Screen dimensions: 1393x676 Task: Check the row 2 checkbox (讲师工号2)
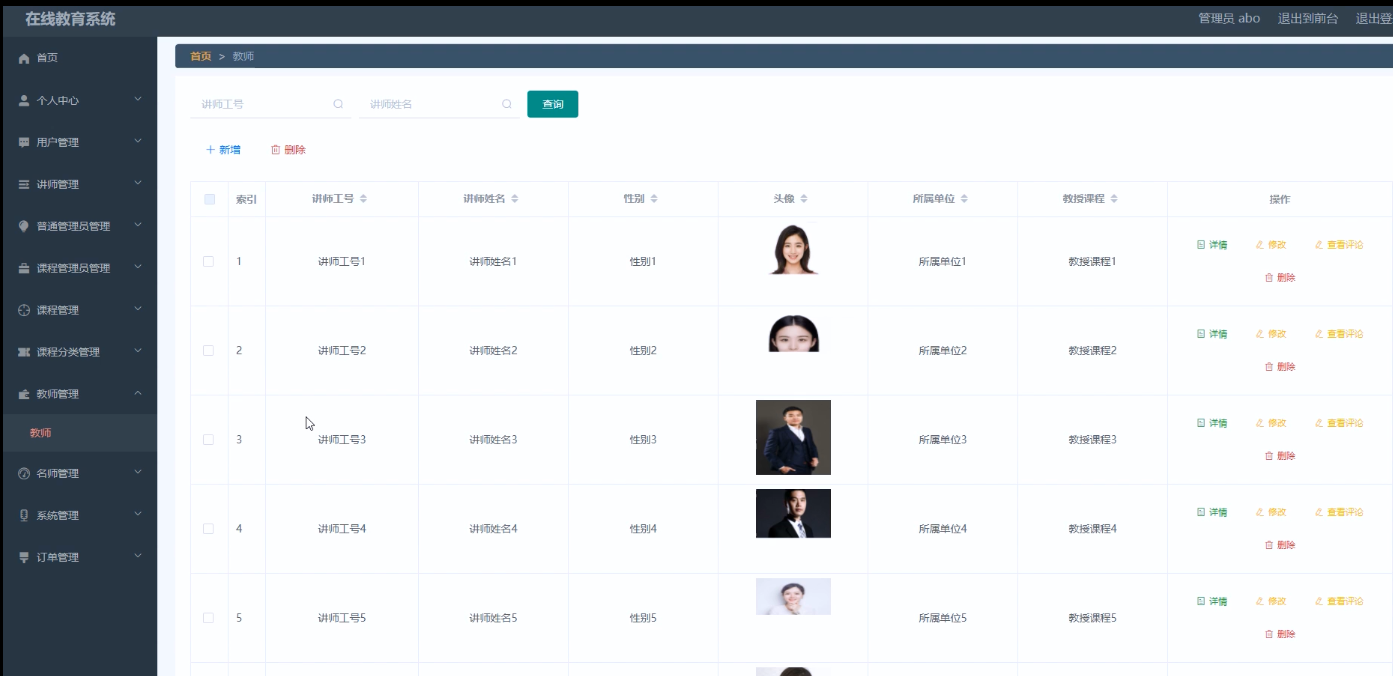click(x=208, y=350)
